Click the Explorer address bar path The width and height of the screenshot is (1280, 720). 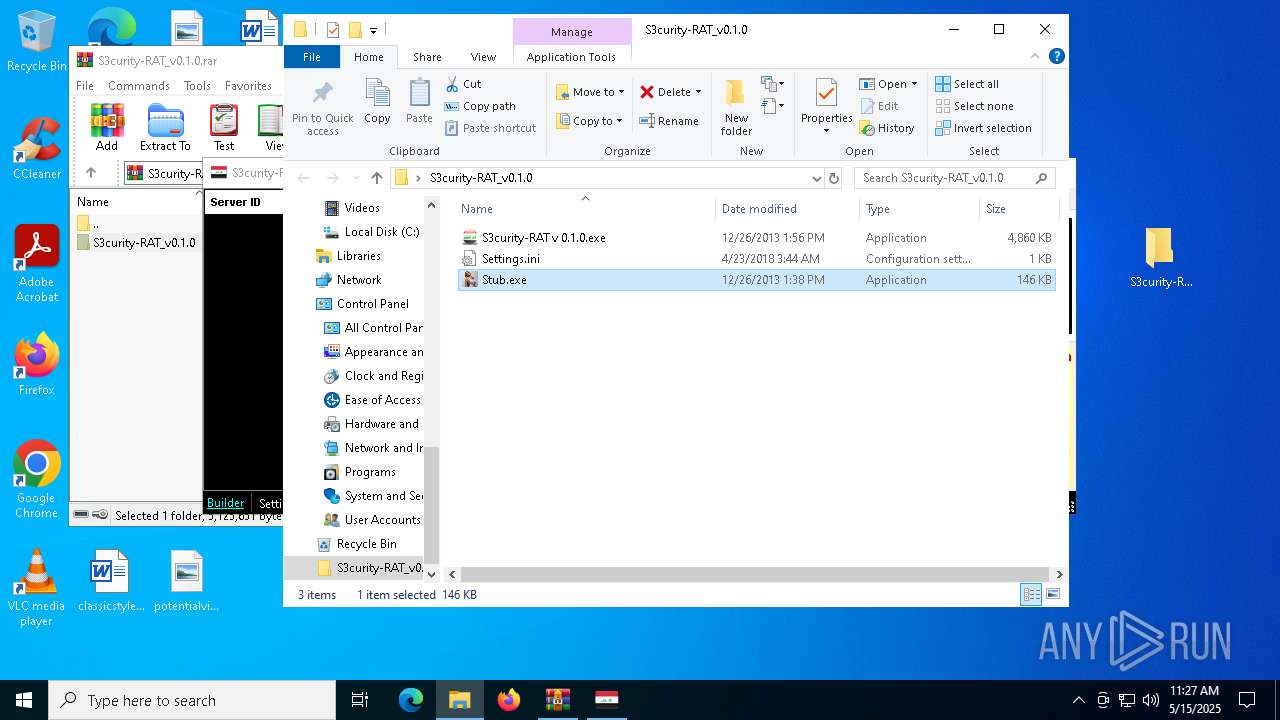(x=480, y=178)
